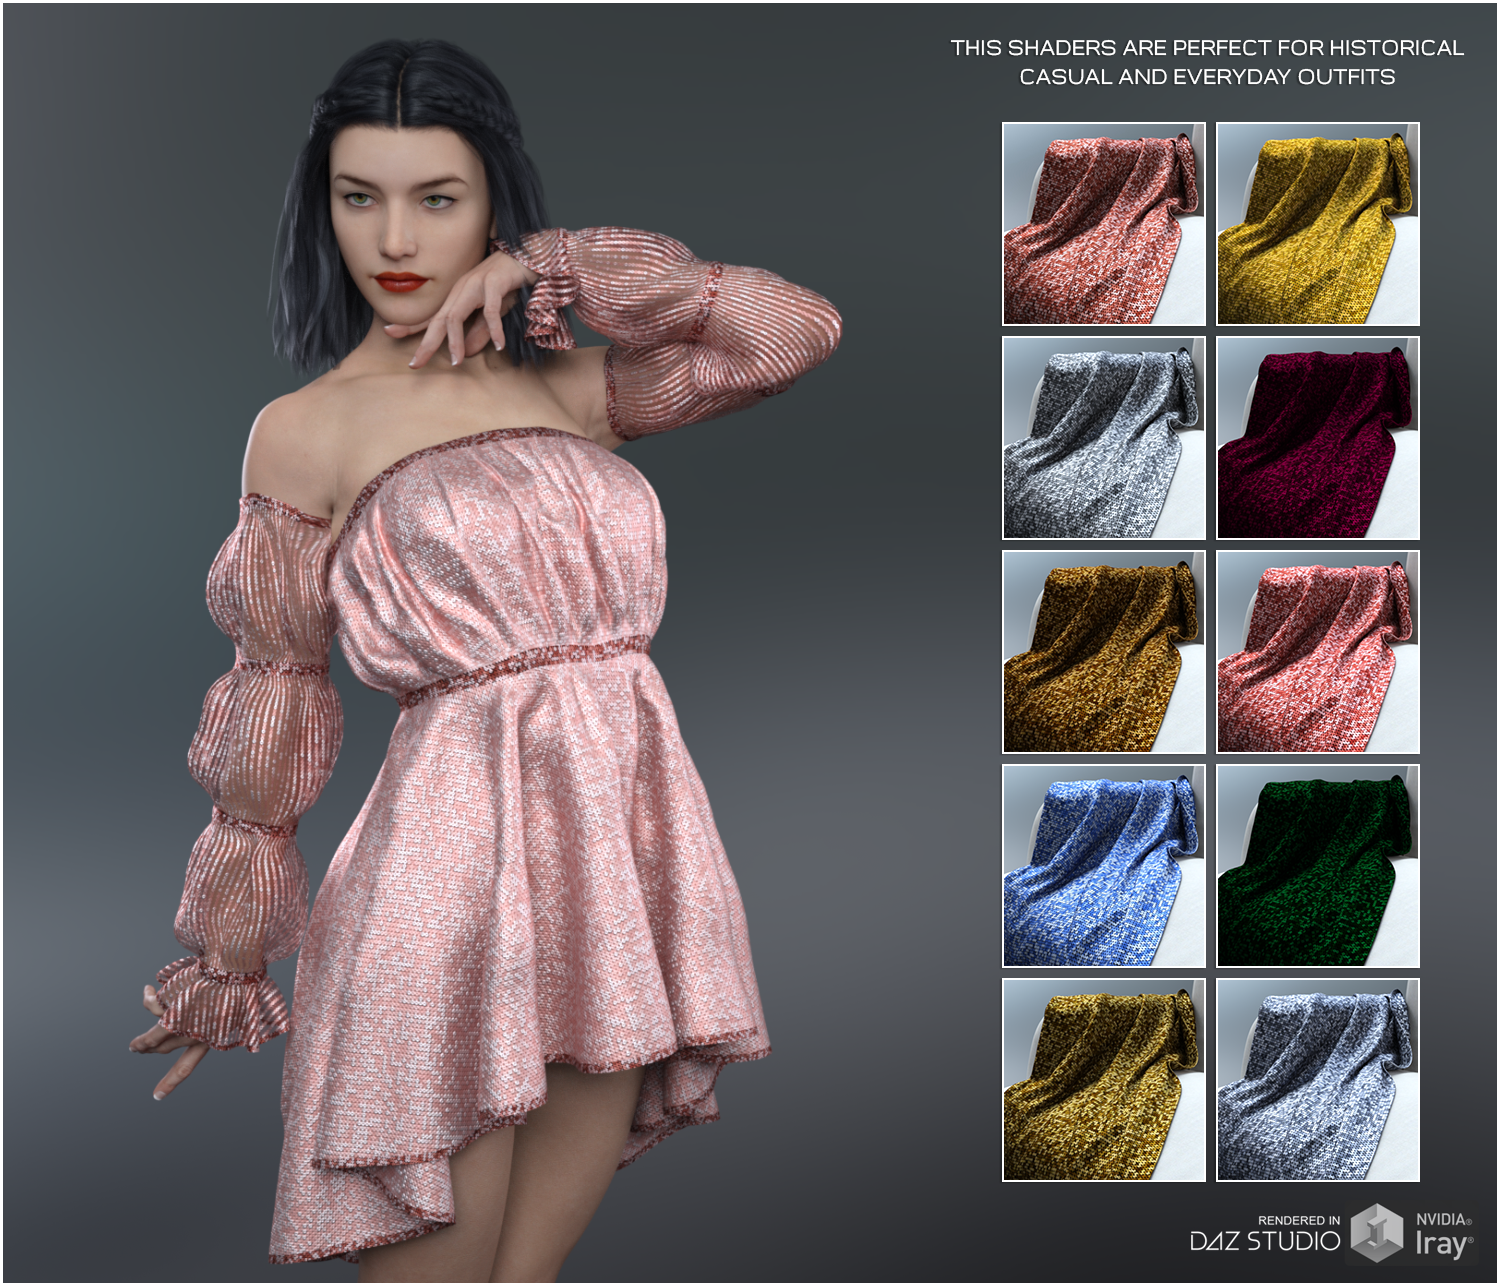Select the blue fabric shader thumbnail
The width and height of the screenshot is (1500, 1286).
pyautogui.click(x=1104, y=866)
